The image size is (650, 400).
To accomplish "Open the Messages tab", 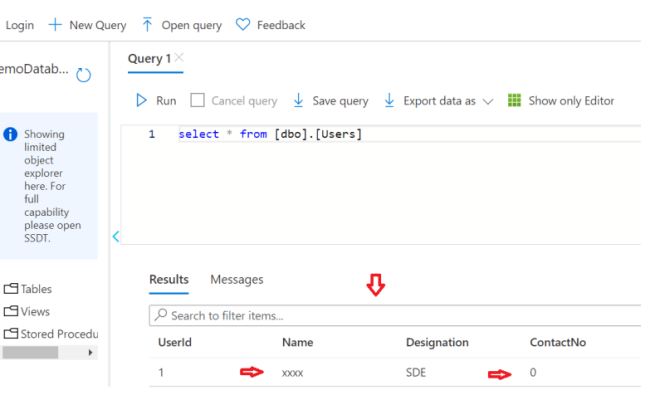I will pyautogui.click(x=237, y=279).
